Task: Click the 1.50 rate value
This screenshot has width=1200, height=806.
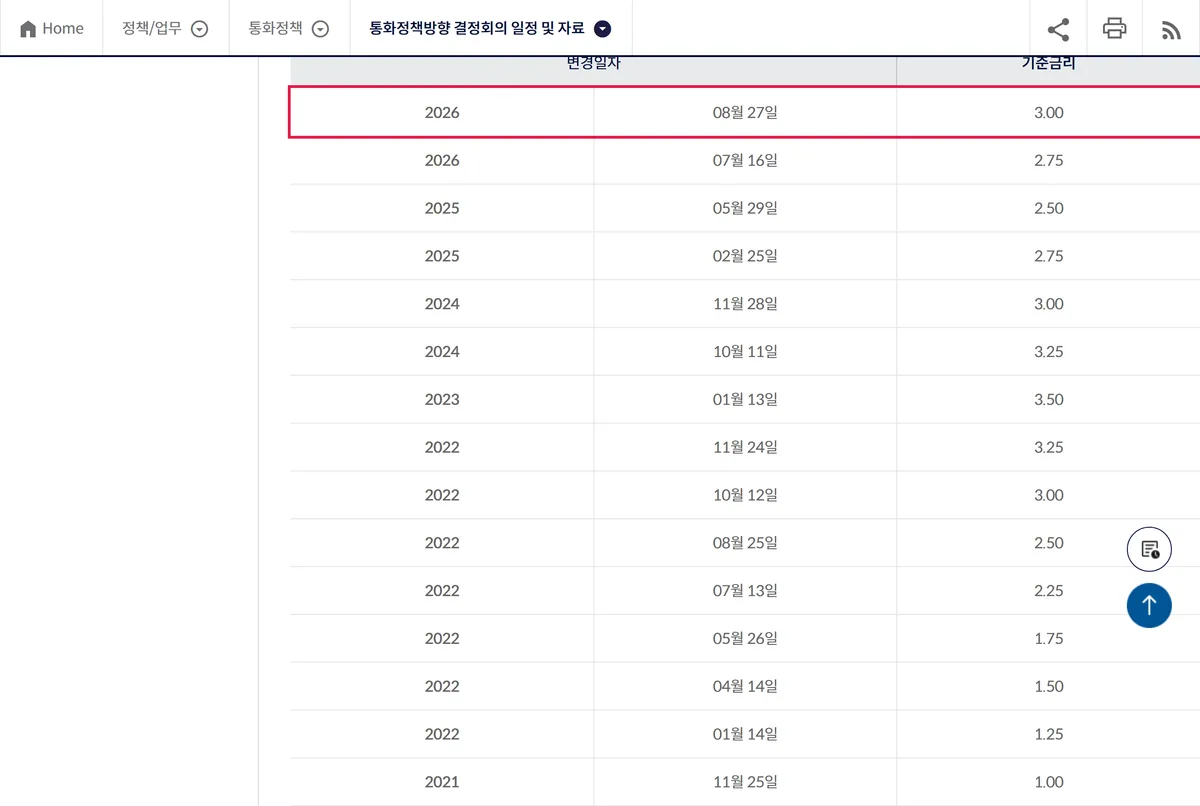Action: [1048, 686]
